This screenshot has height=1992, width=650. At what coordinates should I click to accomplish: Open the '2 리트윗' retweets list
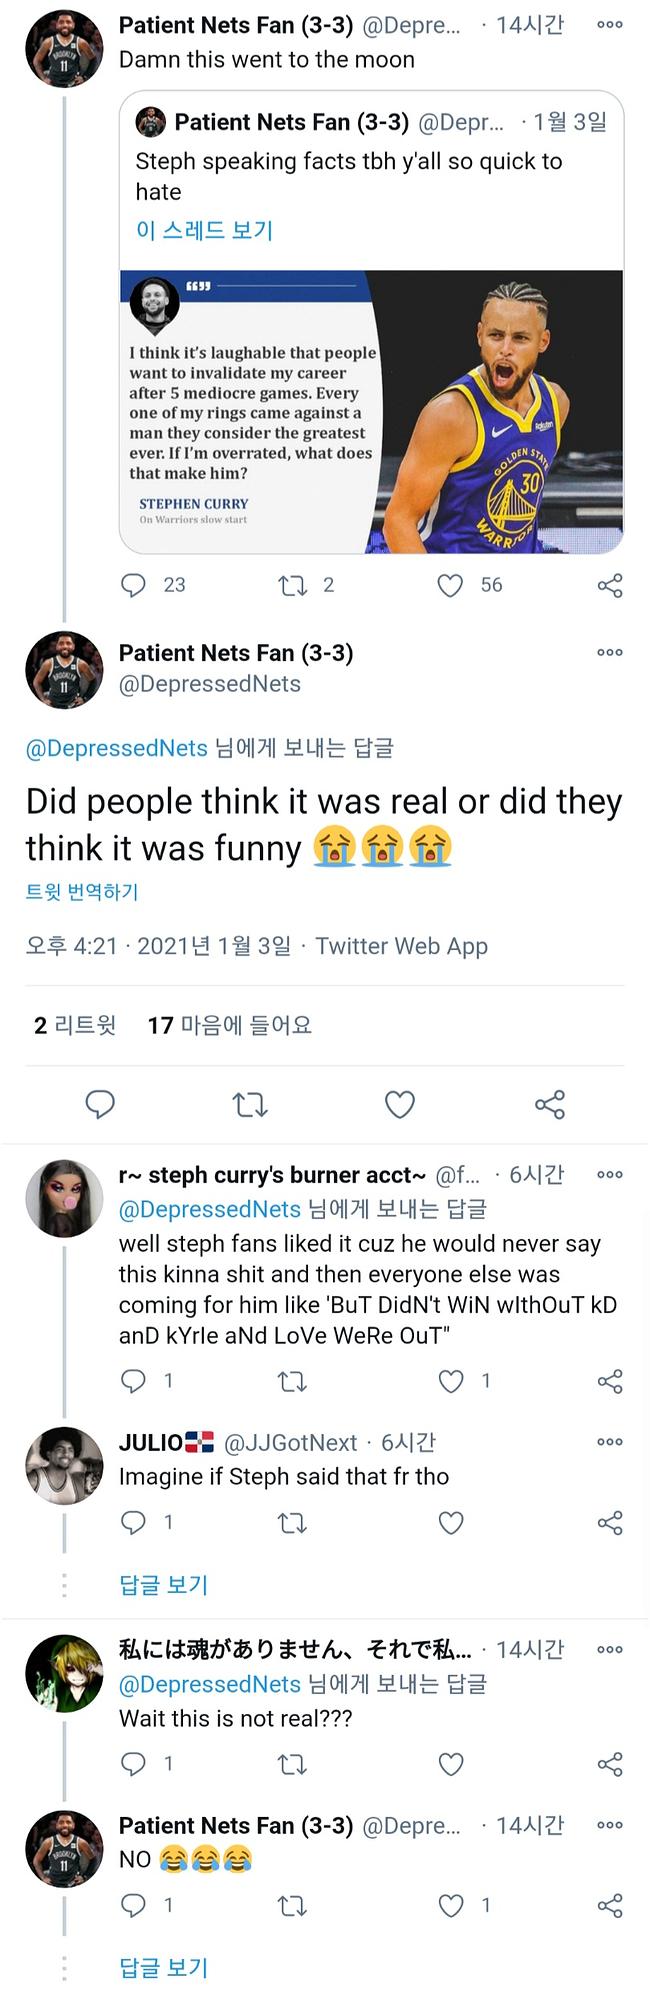pos(75,1025)
